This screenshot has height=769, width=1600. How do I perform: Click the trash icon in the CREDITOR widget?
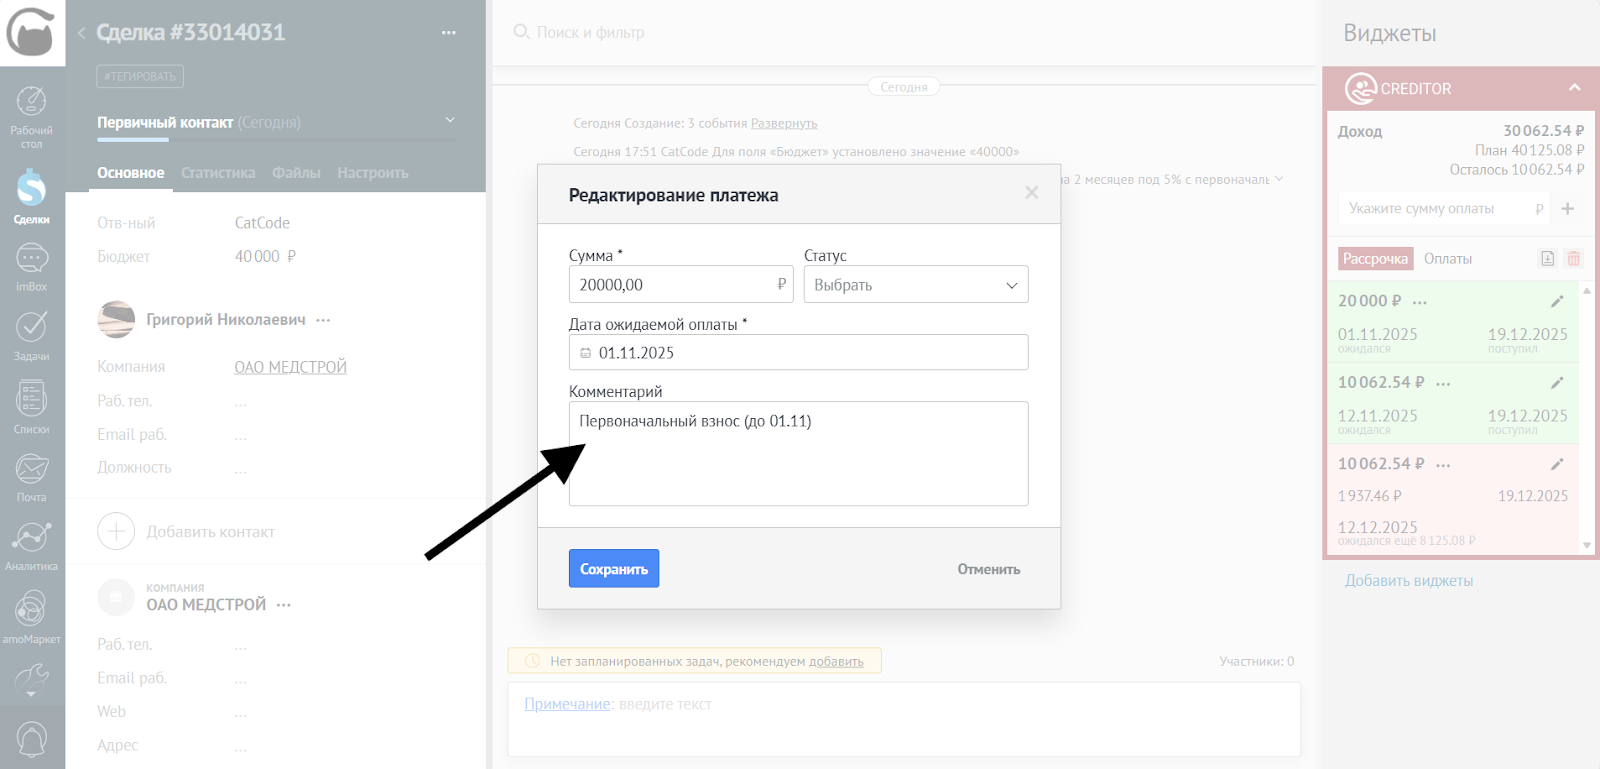coord(1573,259)
